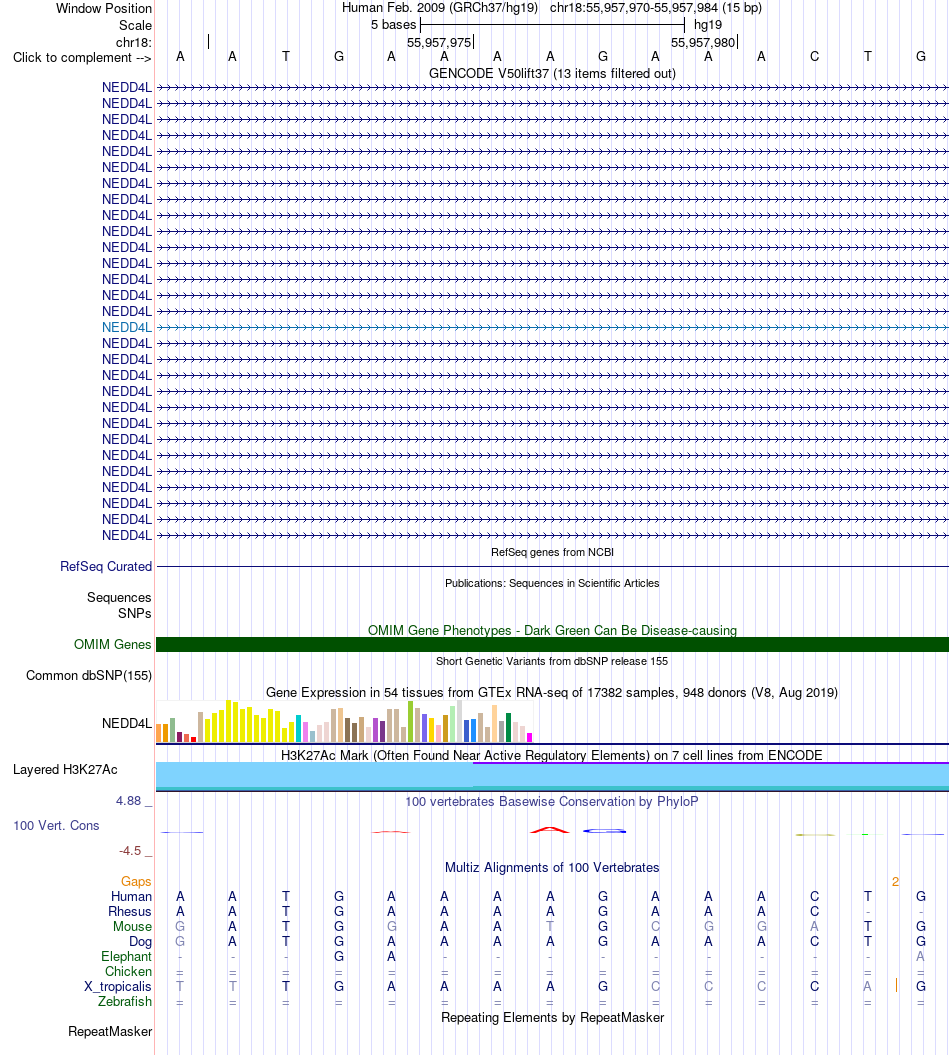Image resolution: width=950 pixels, height=1055 pixels.
Task: Click the 4.88 upper PhyloP axis value
Action: coord(129,801)
